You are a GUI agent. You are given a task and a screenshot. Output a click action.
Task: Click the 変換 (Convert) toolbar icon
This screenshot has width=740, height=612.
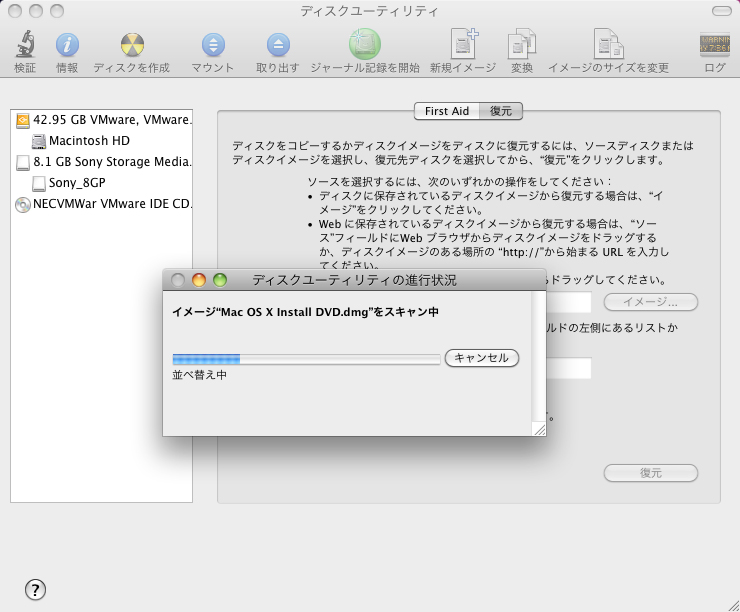pyautogui.click(x=521, y=44)
